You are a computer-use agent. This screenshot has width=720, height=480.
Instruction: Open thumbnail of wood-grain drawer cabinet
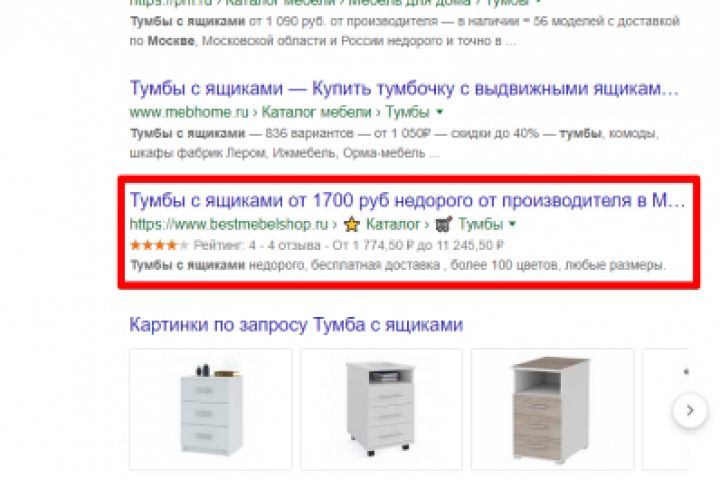tap(552, 409)
